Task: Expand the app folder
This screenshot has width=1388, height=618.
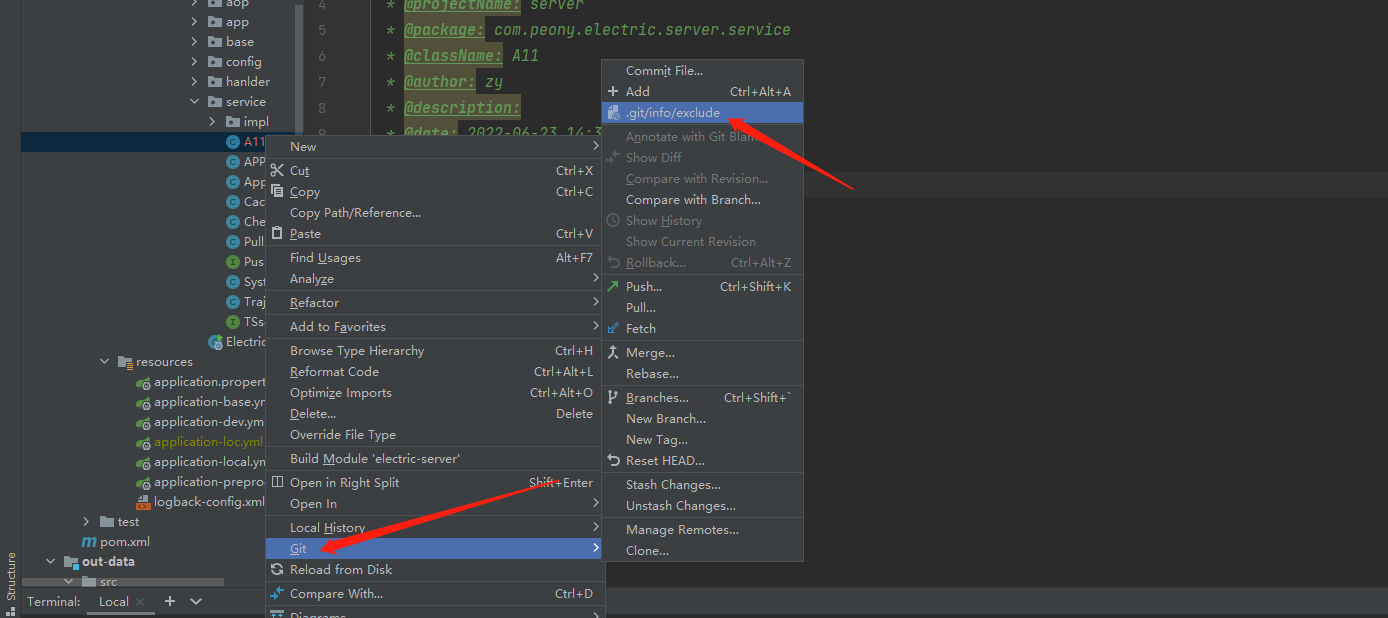Action: coord(195,22)
